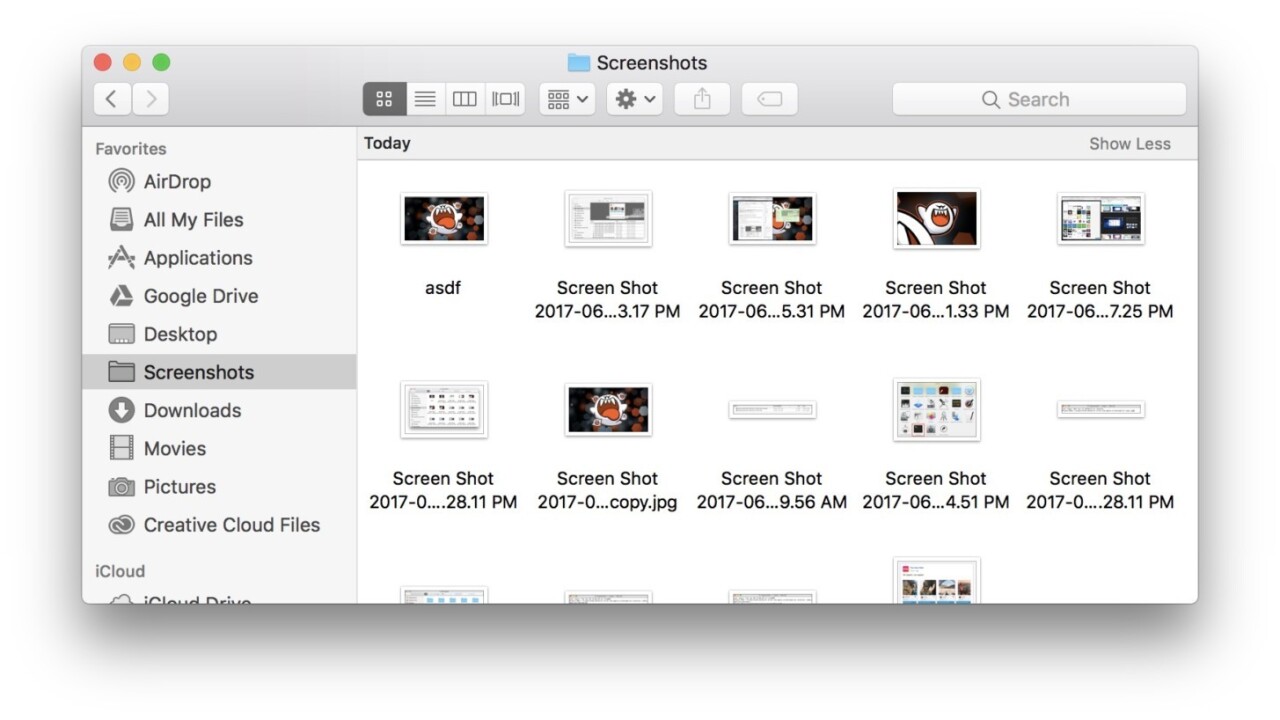
Task: Select the asdf image thumbnail
Action: click(443, 218)
